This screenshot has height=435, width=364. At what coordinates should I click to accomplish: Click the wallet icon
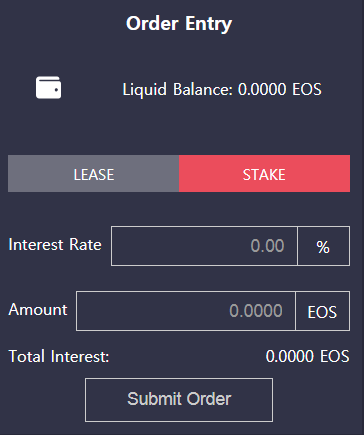pyautogui.click(x=48, y=88)
